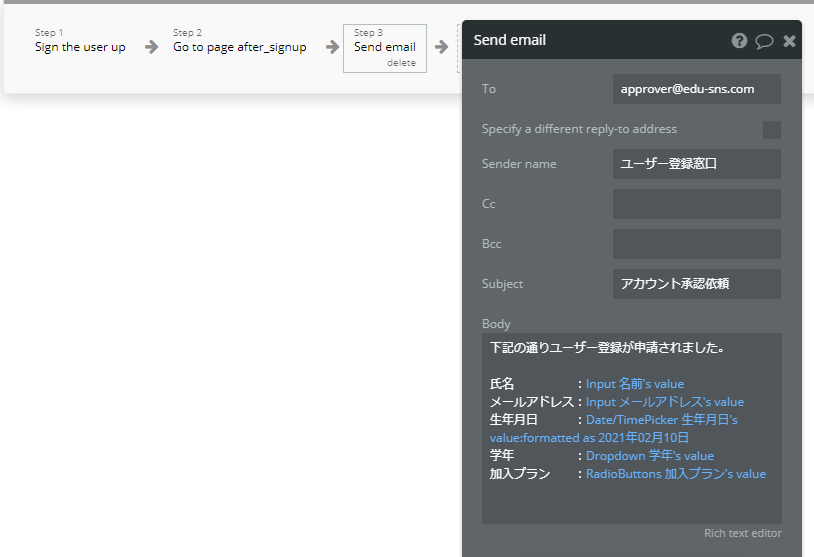
Task: Click the arrow between Step 2 and Step 3
Action: coord(332,47)
